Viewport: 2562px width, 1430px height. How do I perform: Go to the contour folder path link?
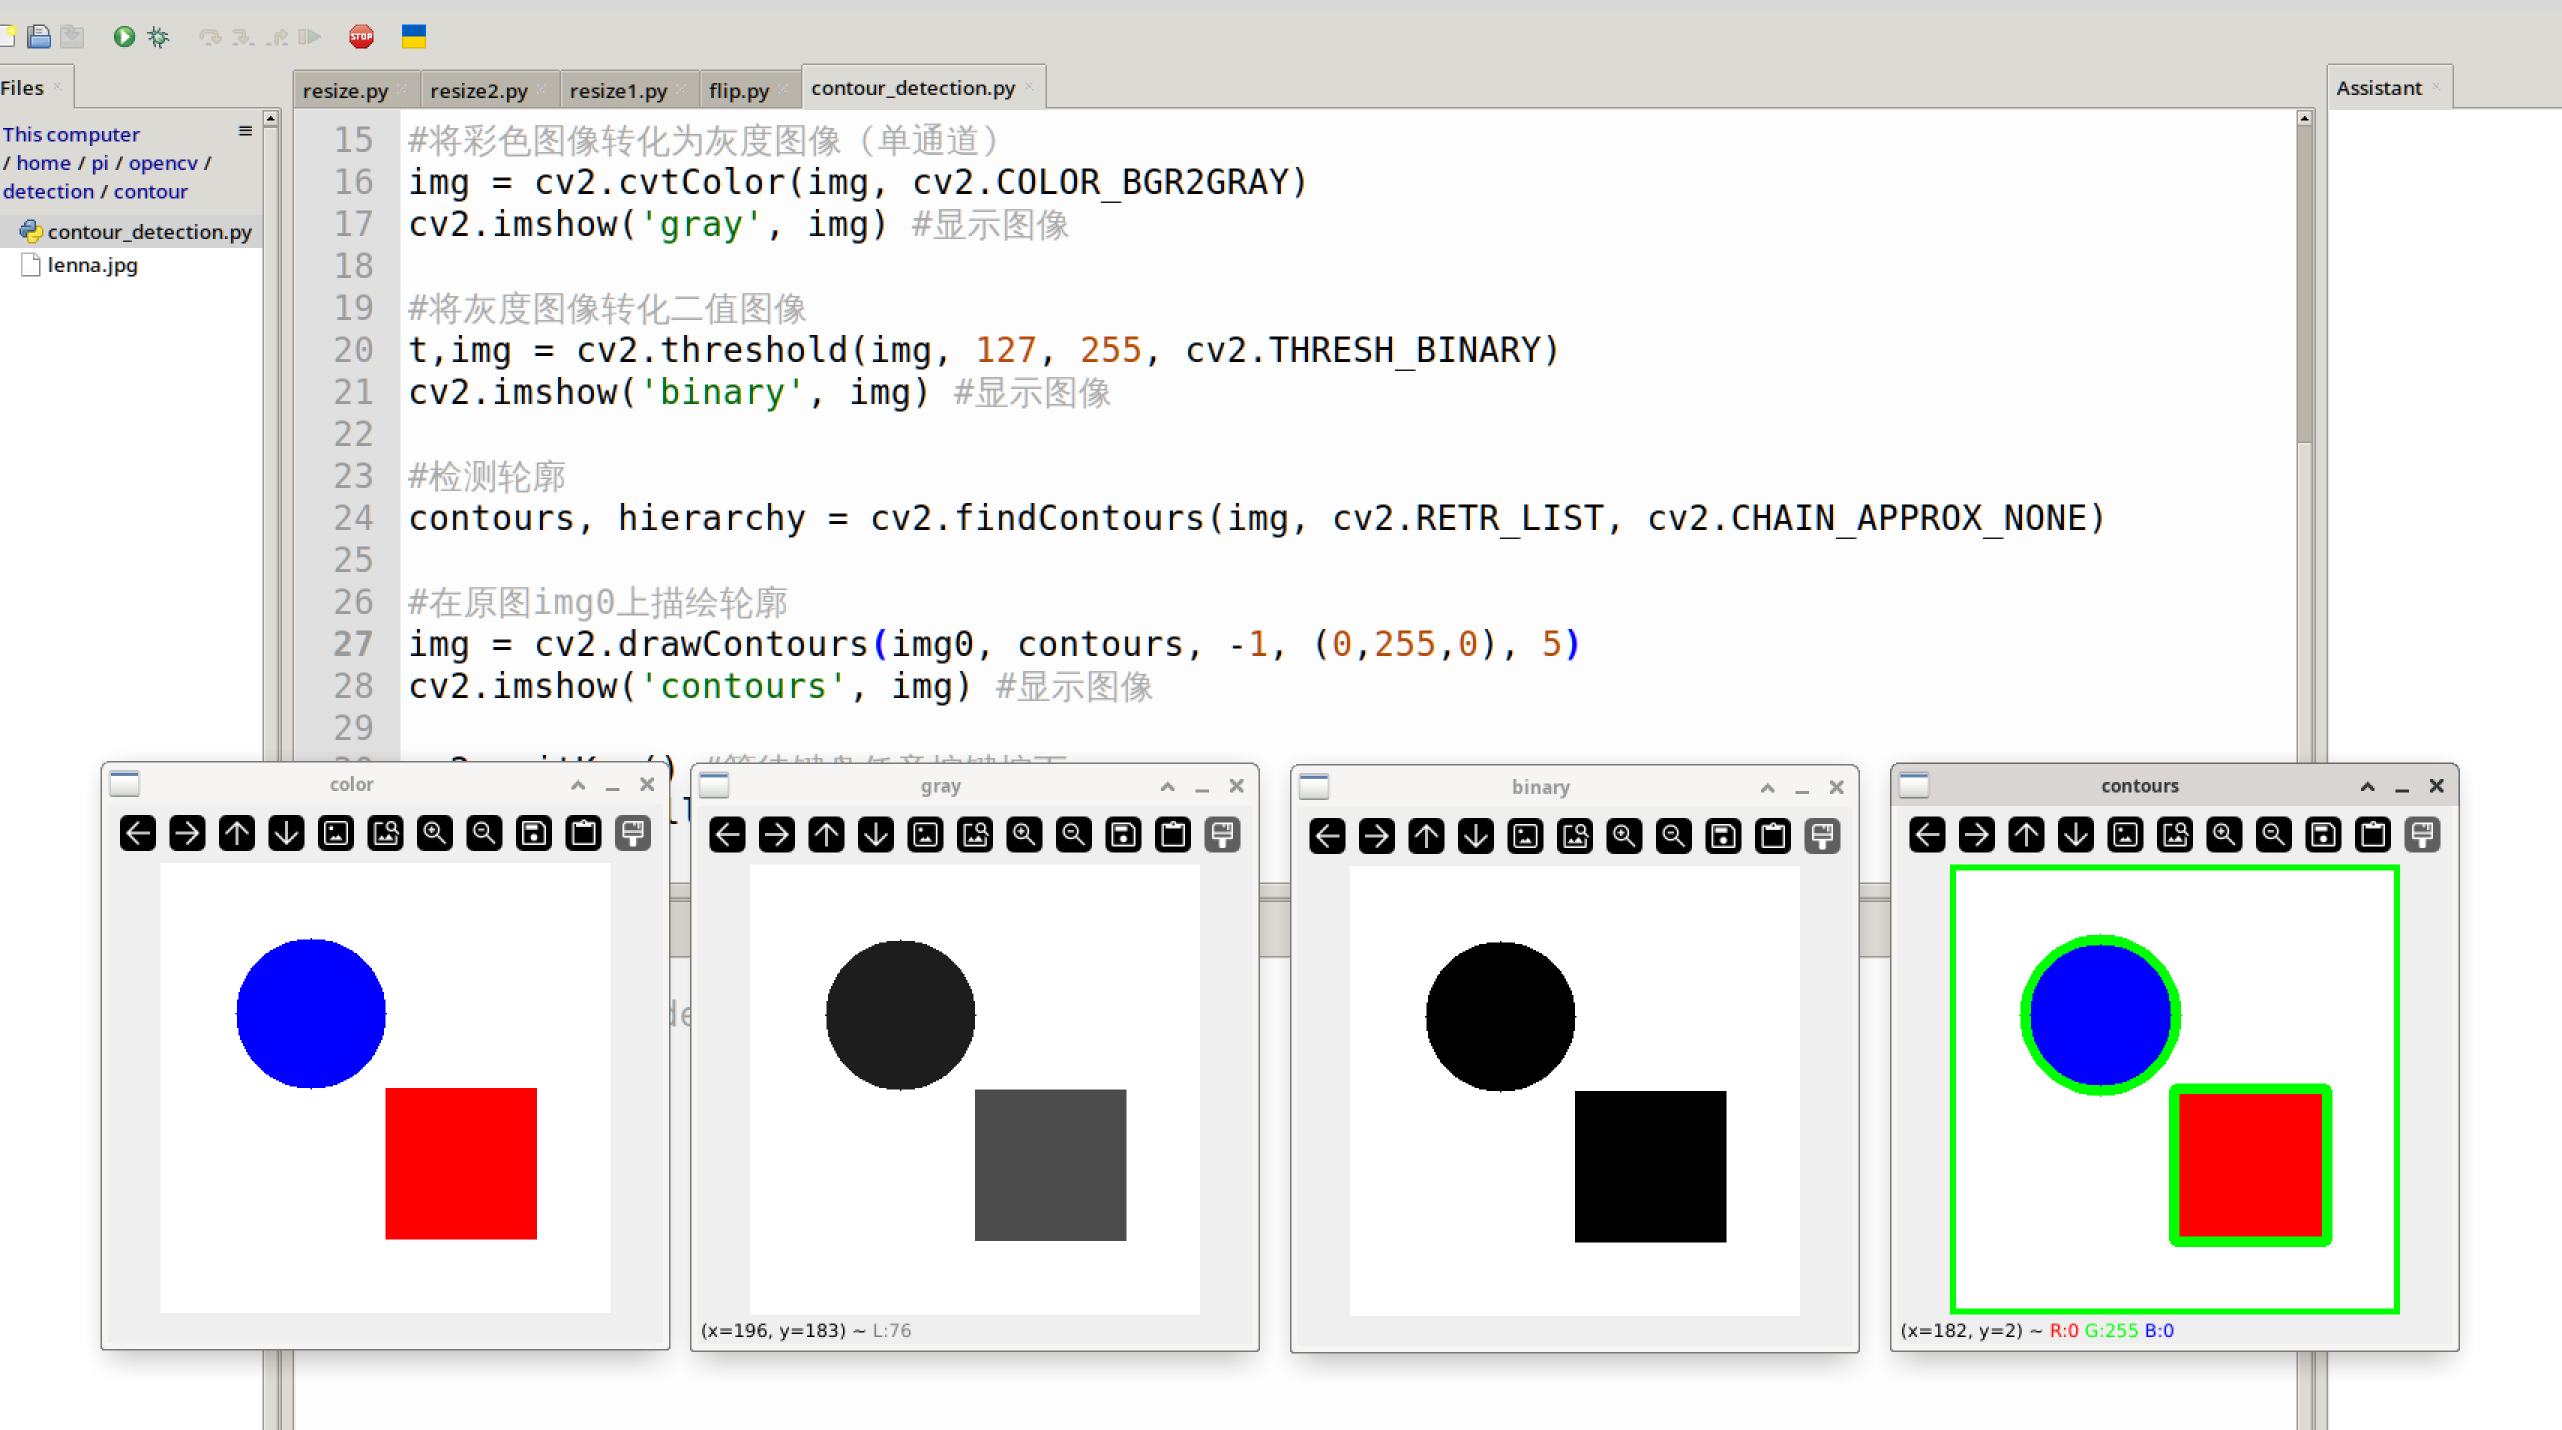[150, 191]
